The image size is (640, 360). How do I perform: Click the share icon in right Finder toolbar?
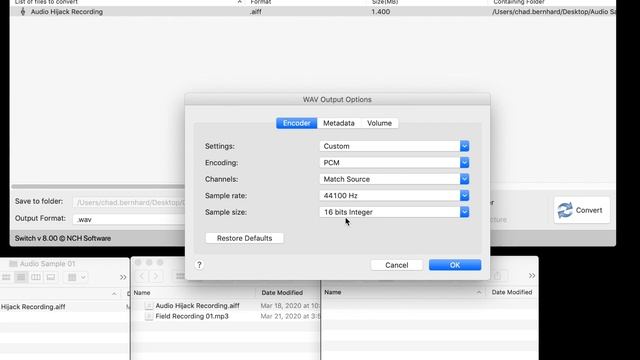(497, 276)
